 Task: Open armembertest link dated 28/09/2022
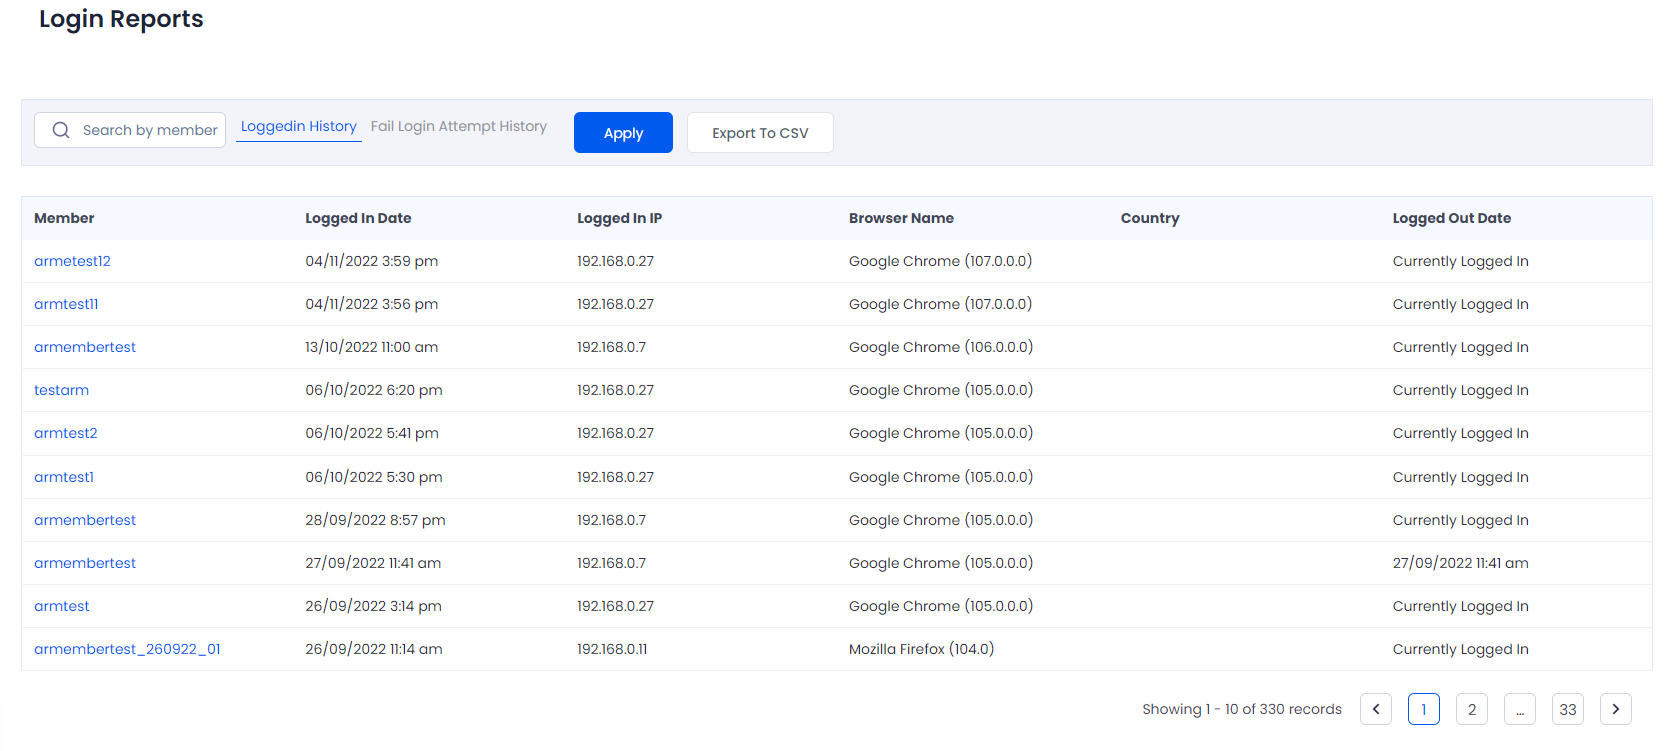coord(85,520)
